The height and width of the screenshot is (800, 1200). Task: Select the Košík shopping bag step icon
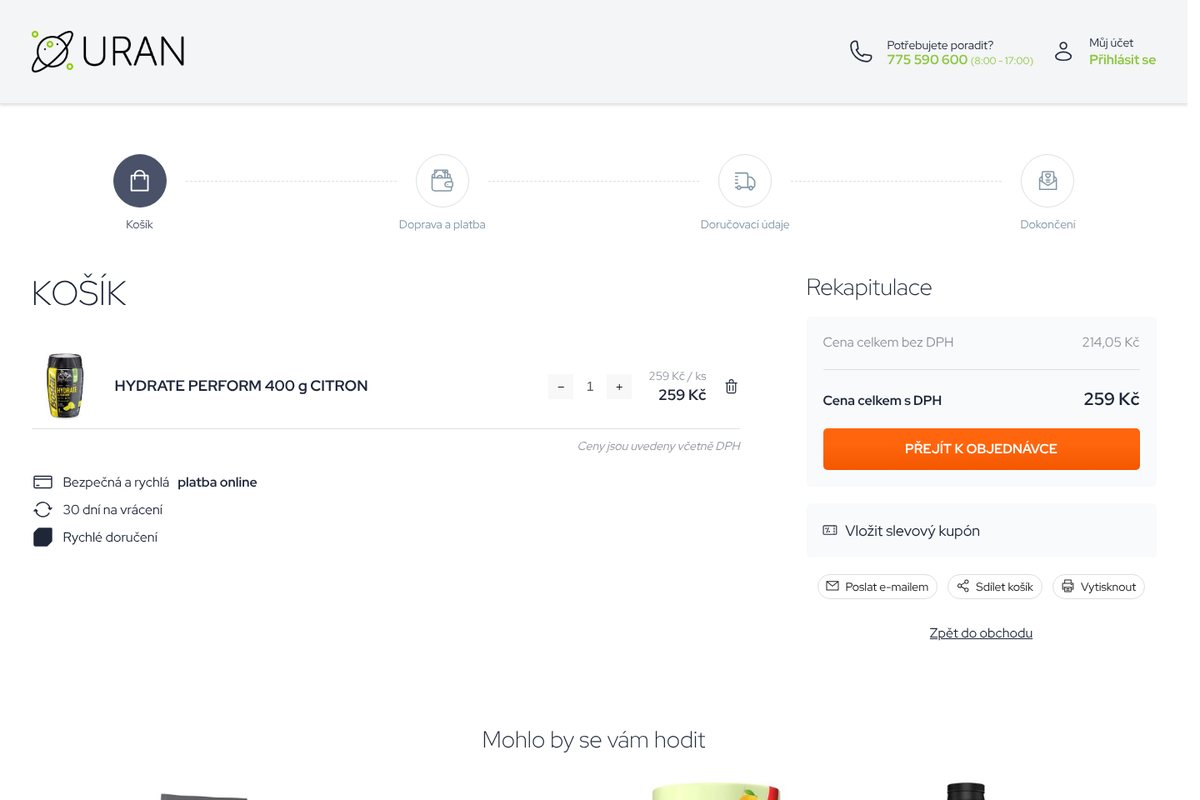click(140, 181)
